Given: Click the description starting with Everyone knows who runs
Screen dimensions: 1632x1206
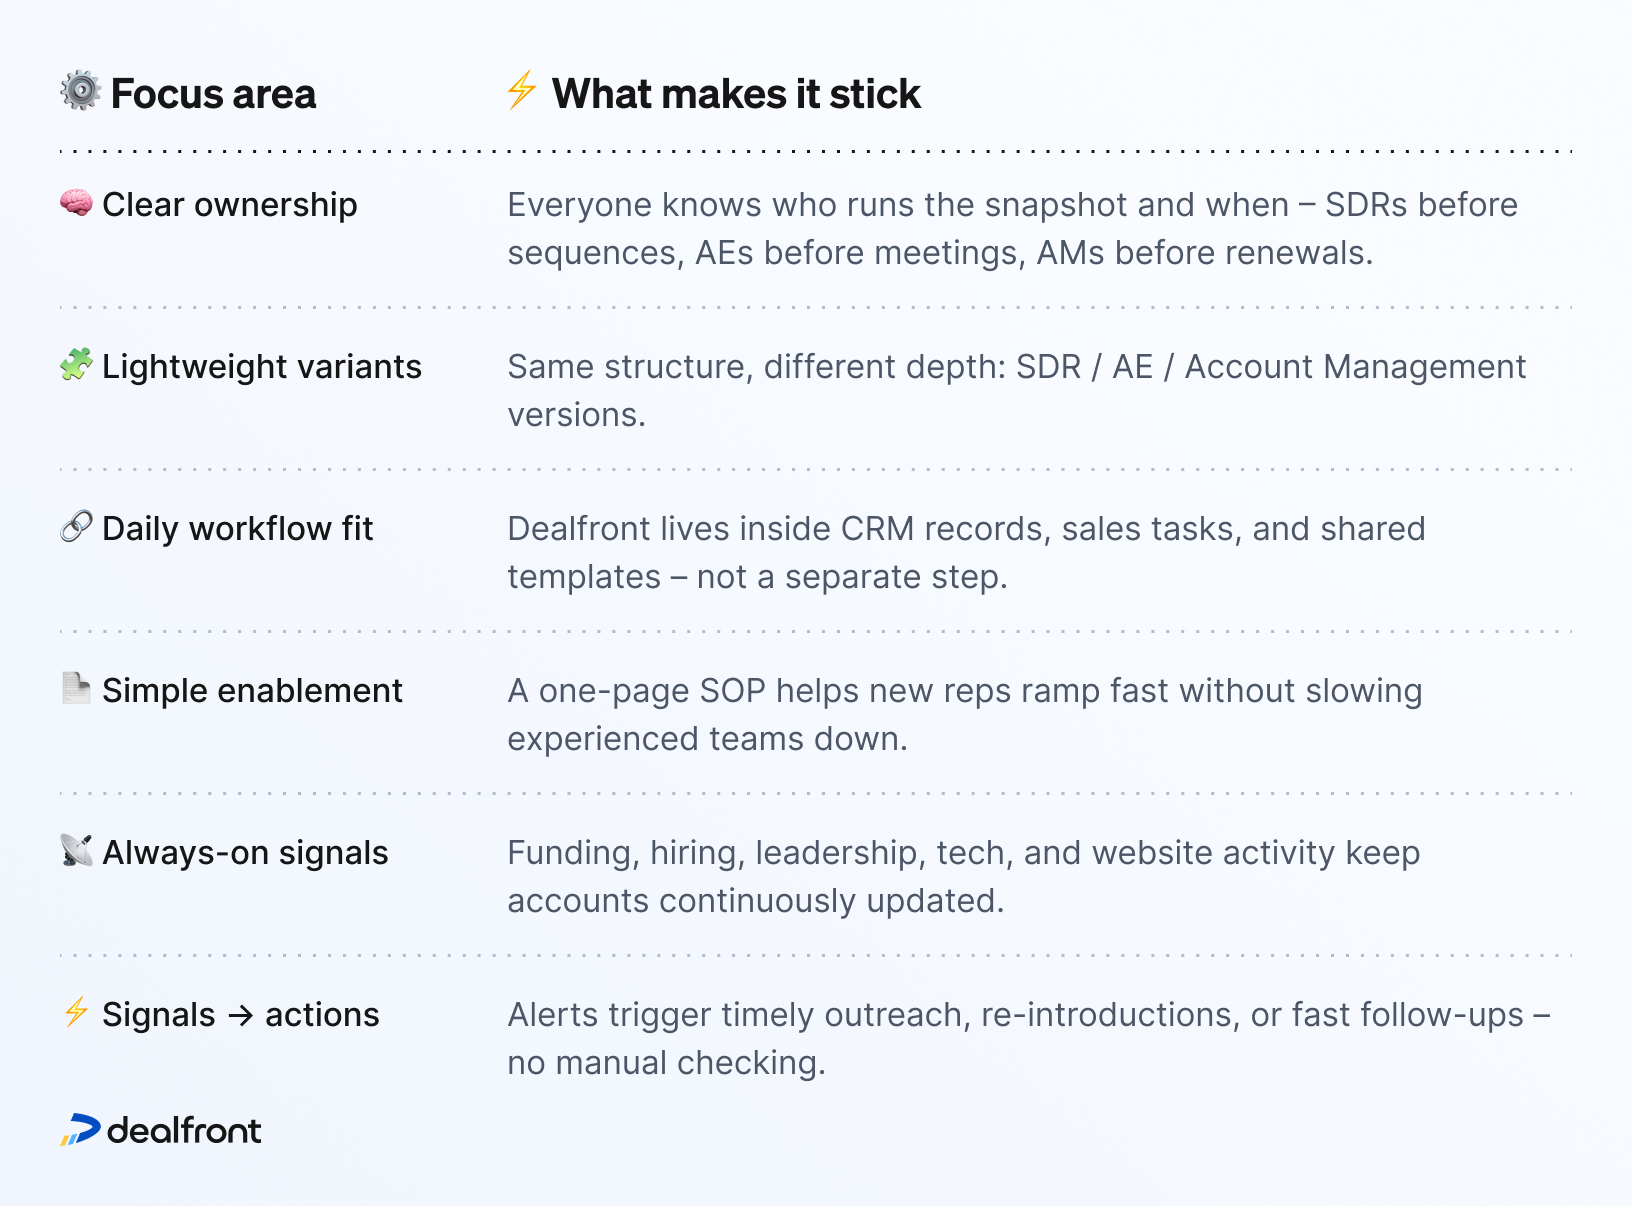Looking at the screenshot, I should 1011,229.
